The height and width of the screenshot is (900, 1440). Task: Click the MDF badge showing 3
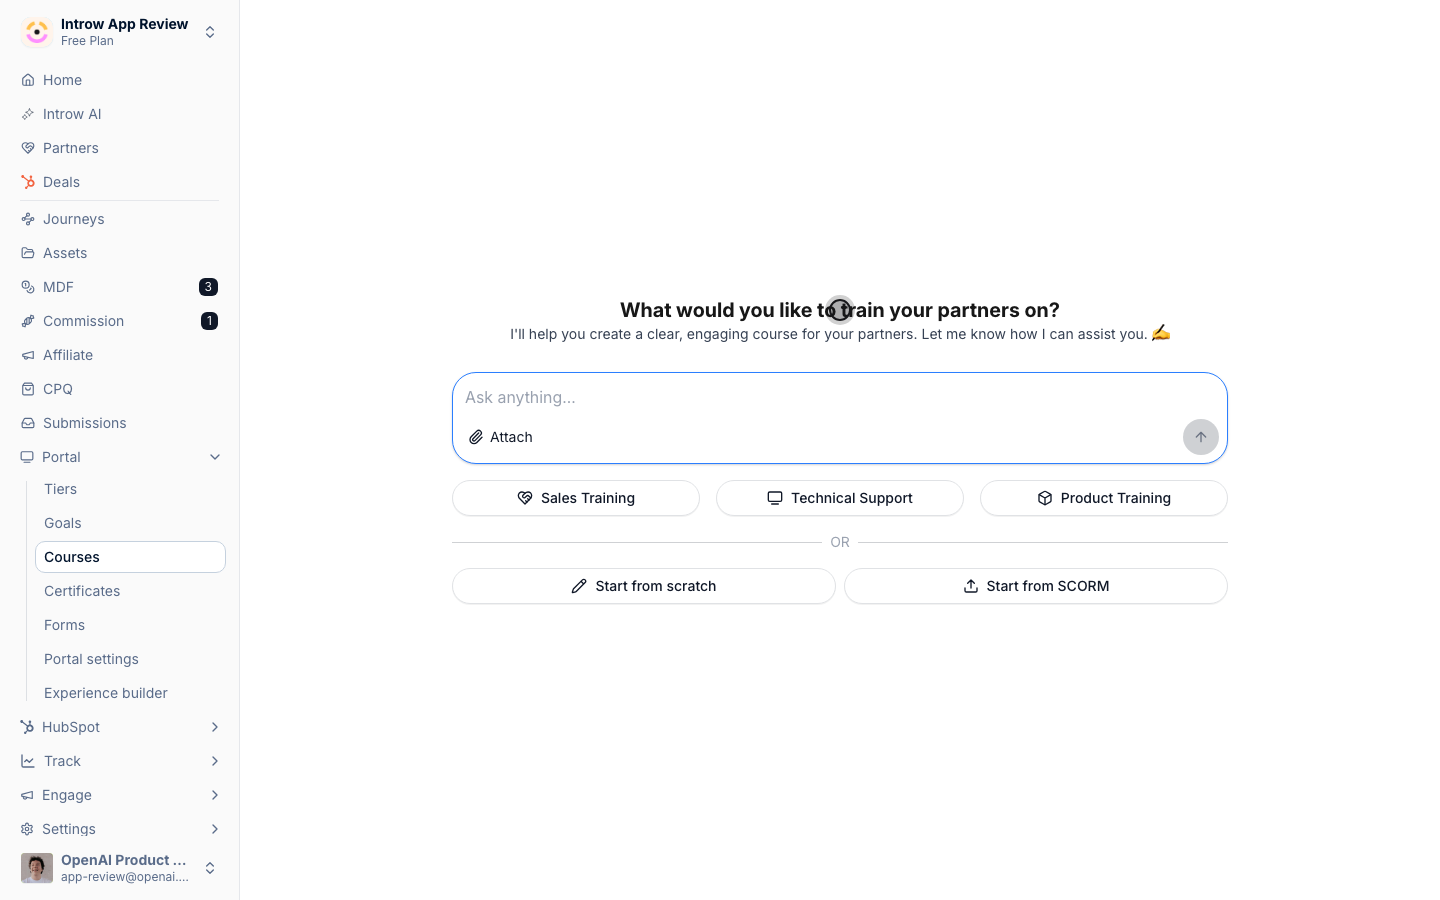point(208,287)
